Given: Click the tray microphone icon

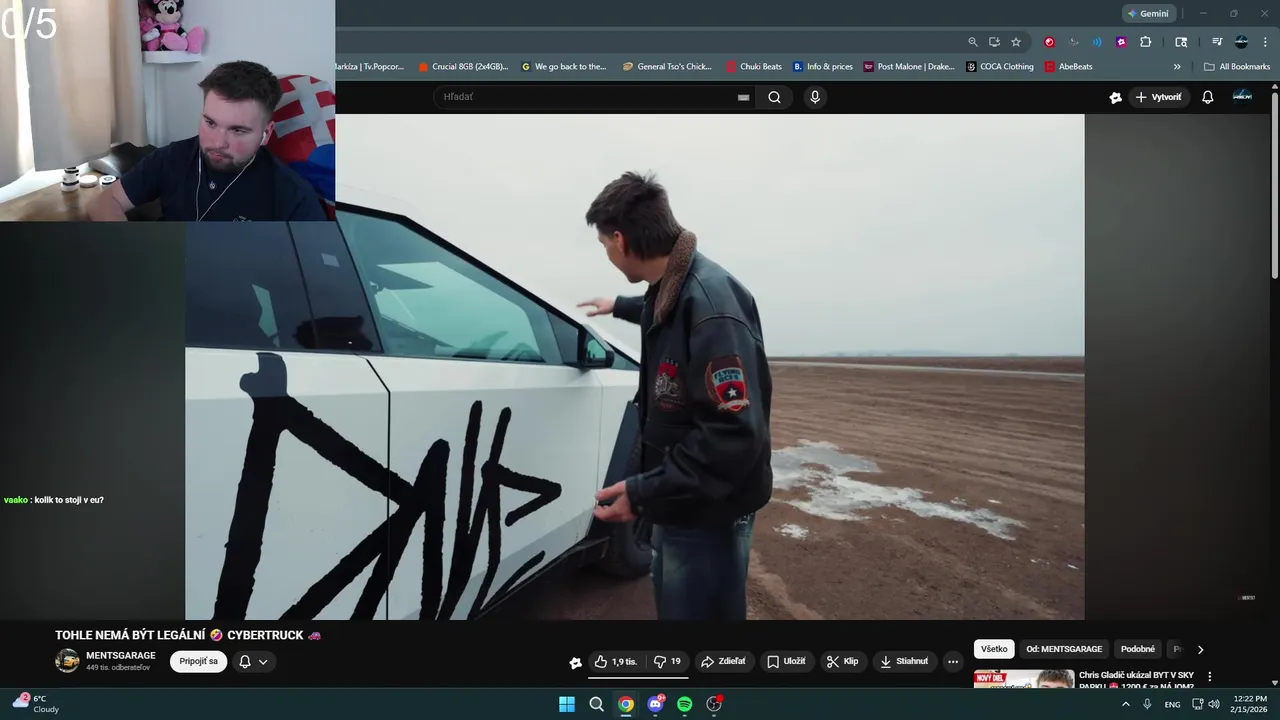Looking at the screenshot, I should coord(1147,704).
